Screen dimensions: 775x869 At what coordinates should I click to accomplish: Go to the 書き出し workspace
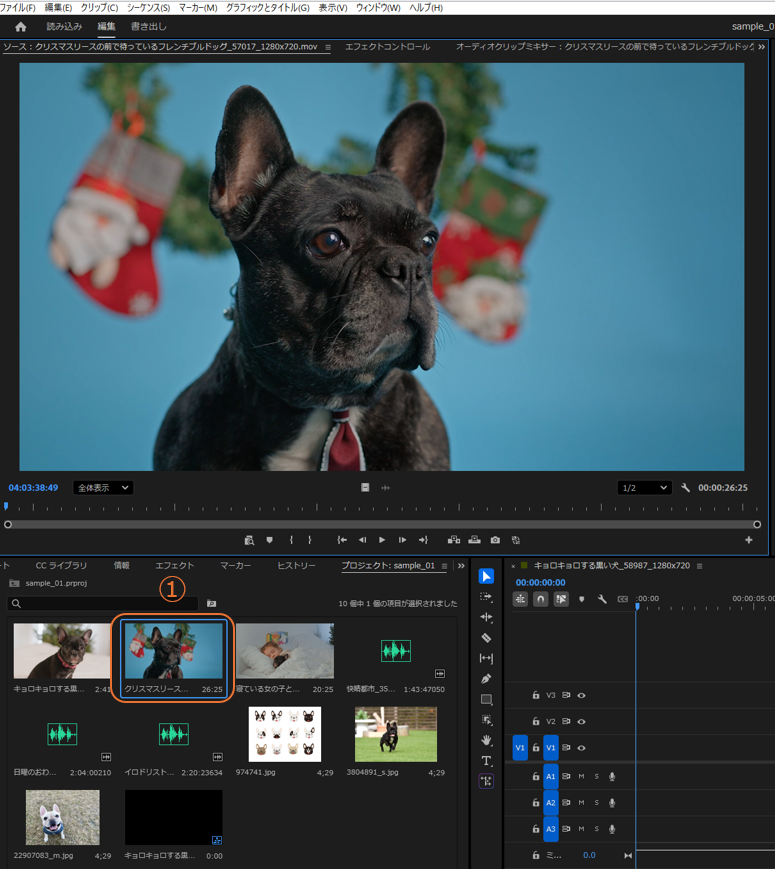pyautogui.click(x=149, y=27)
